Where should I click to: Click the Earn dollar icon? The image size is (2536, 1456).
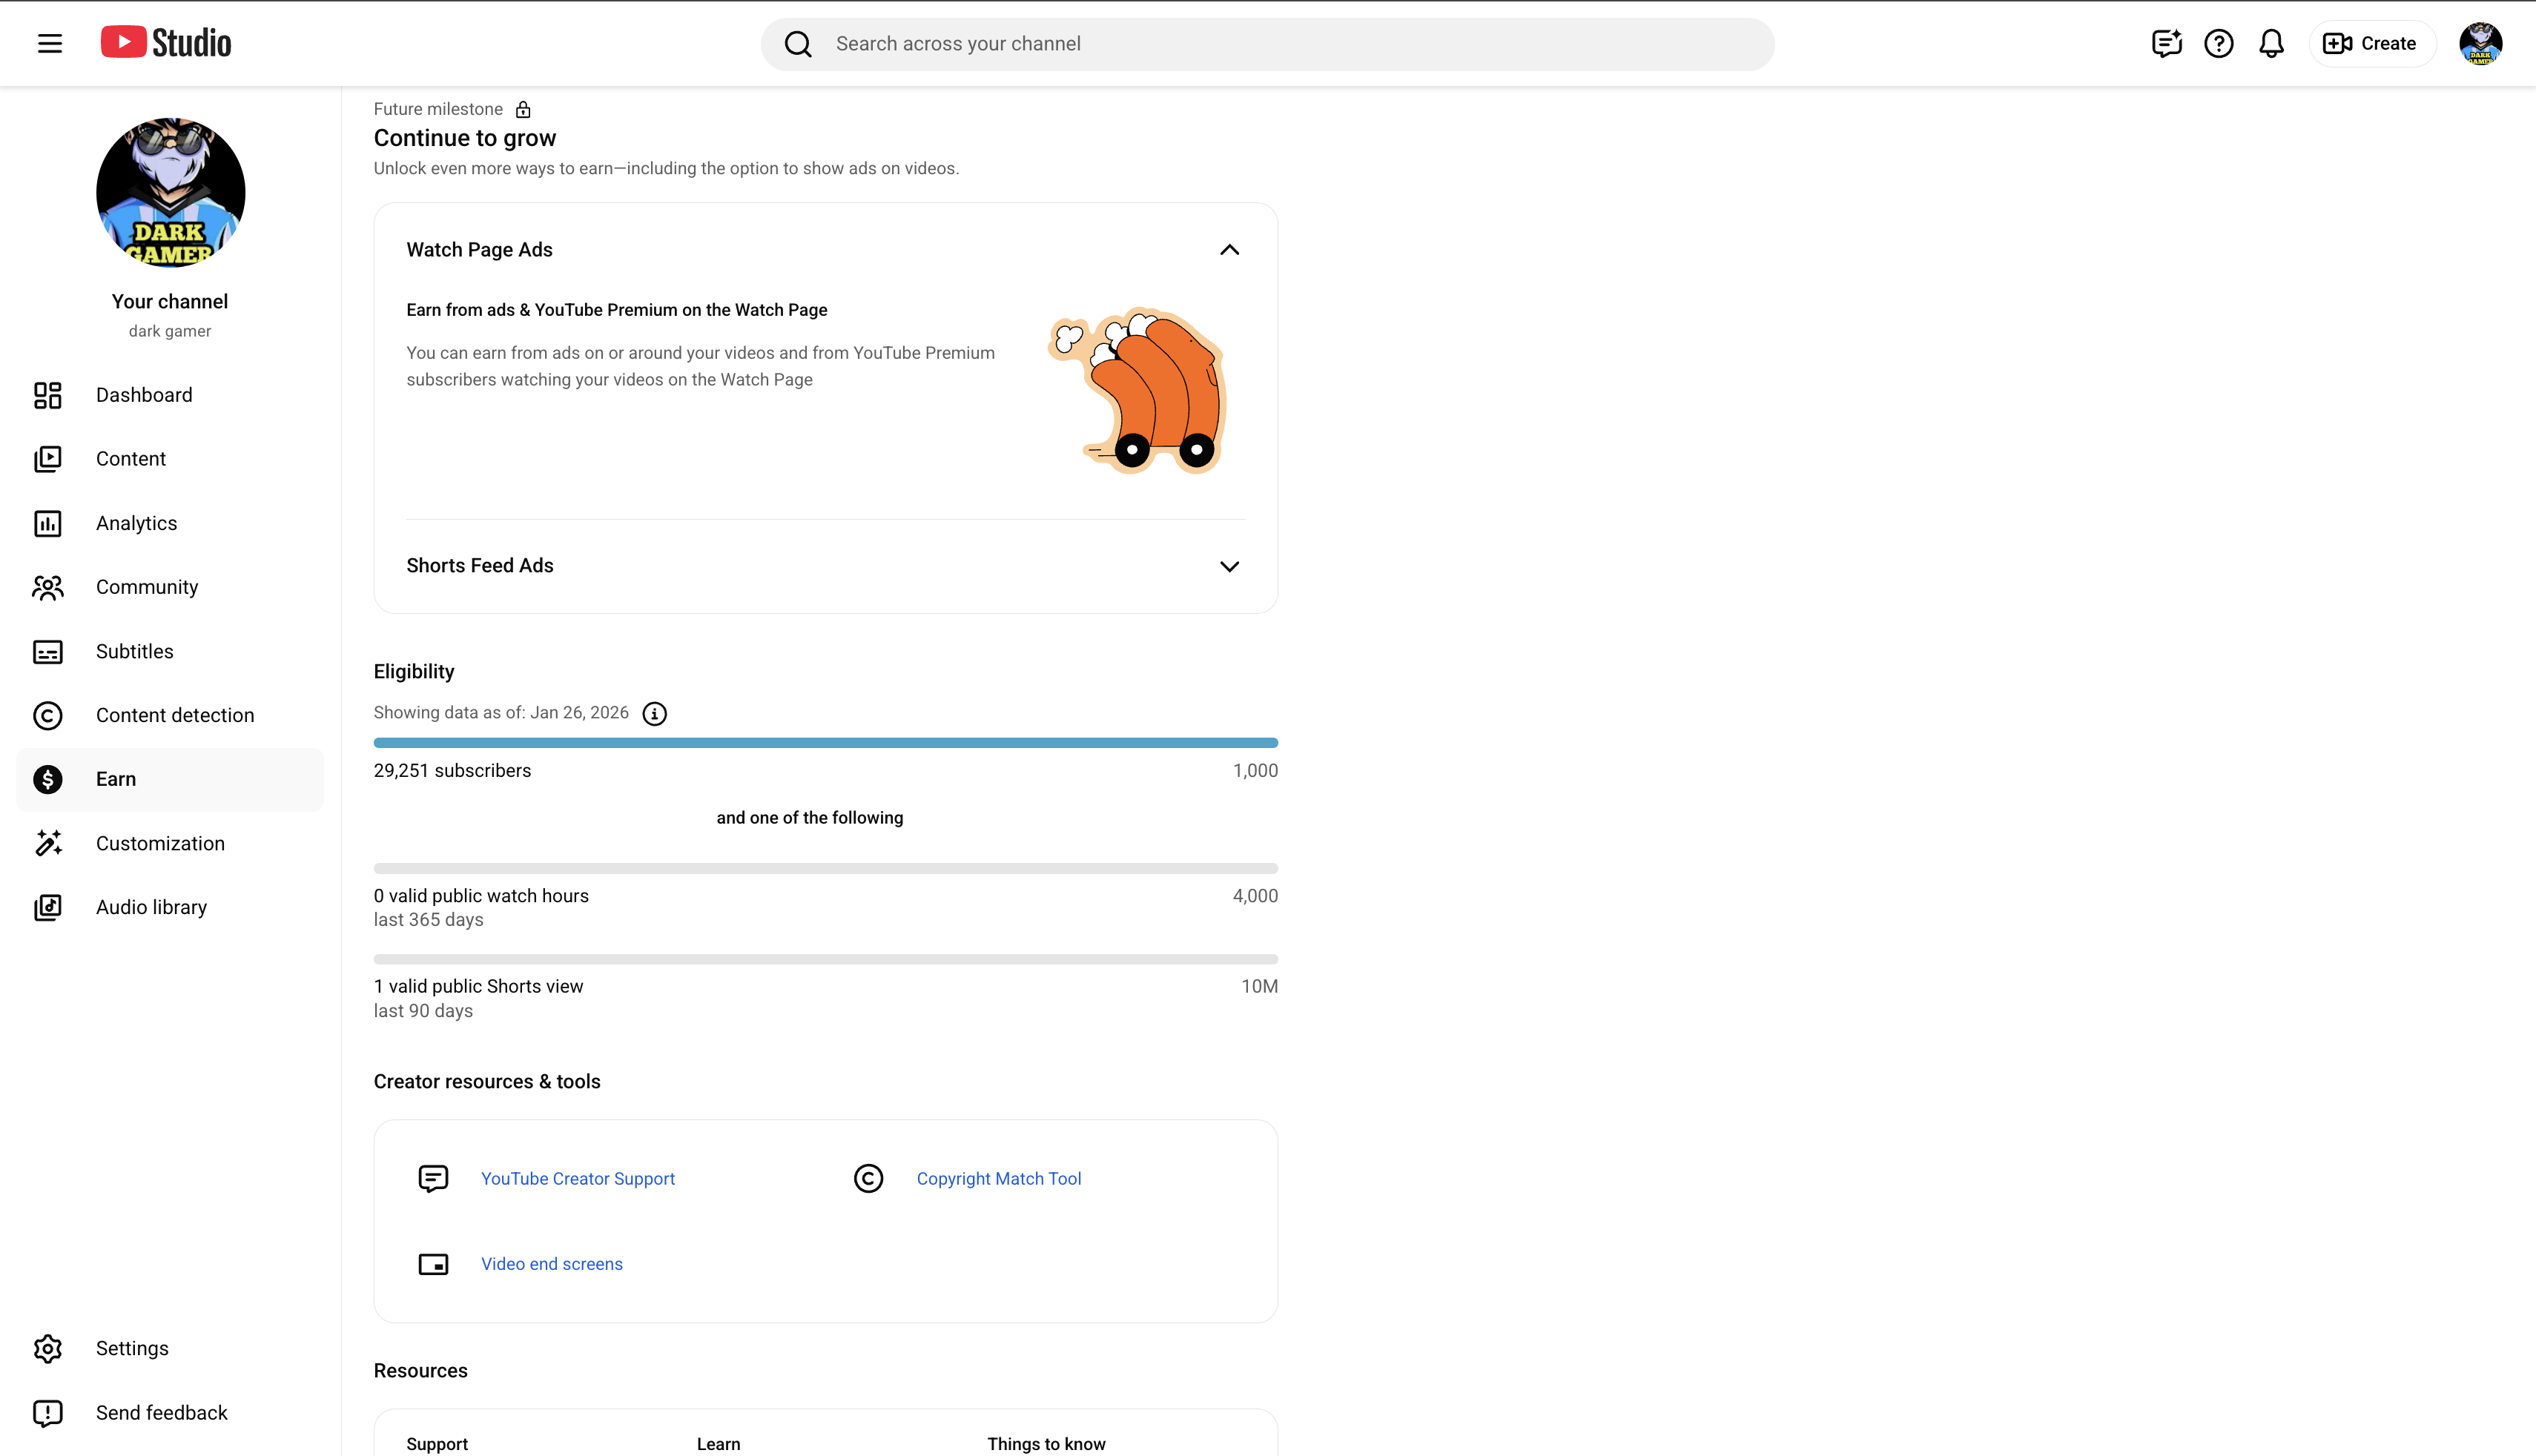(48, 779)
